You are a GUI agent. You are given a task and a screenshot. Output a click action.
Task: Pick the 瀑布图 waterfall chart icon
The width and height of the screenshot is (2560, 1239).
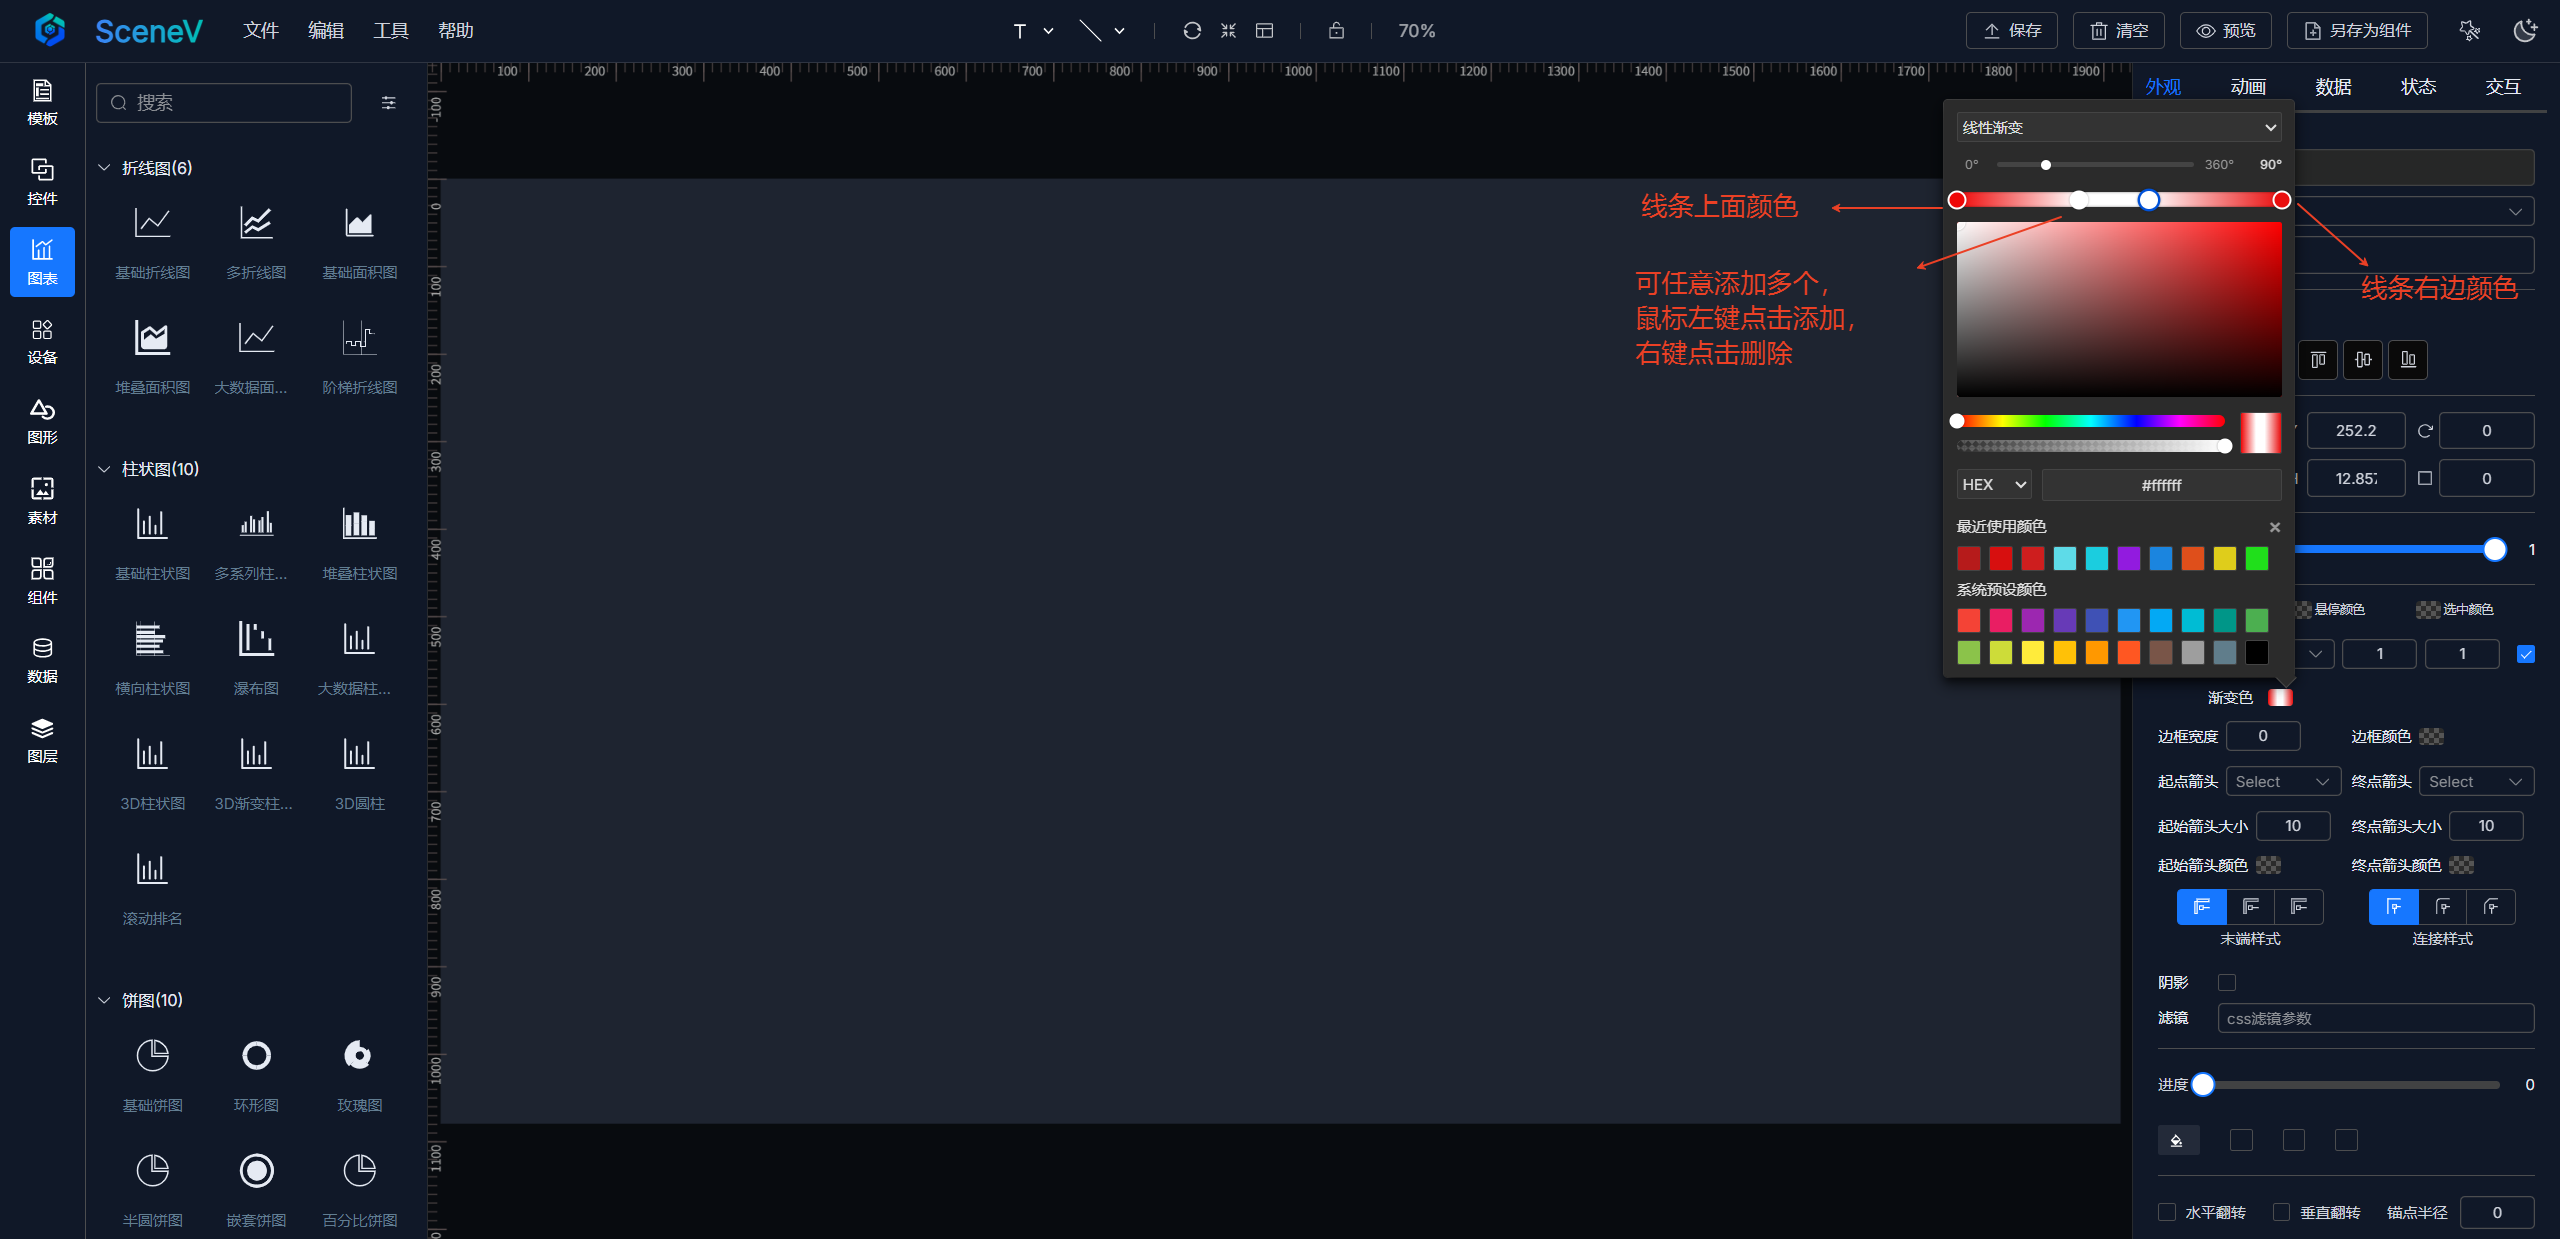point(256,638)
